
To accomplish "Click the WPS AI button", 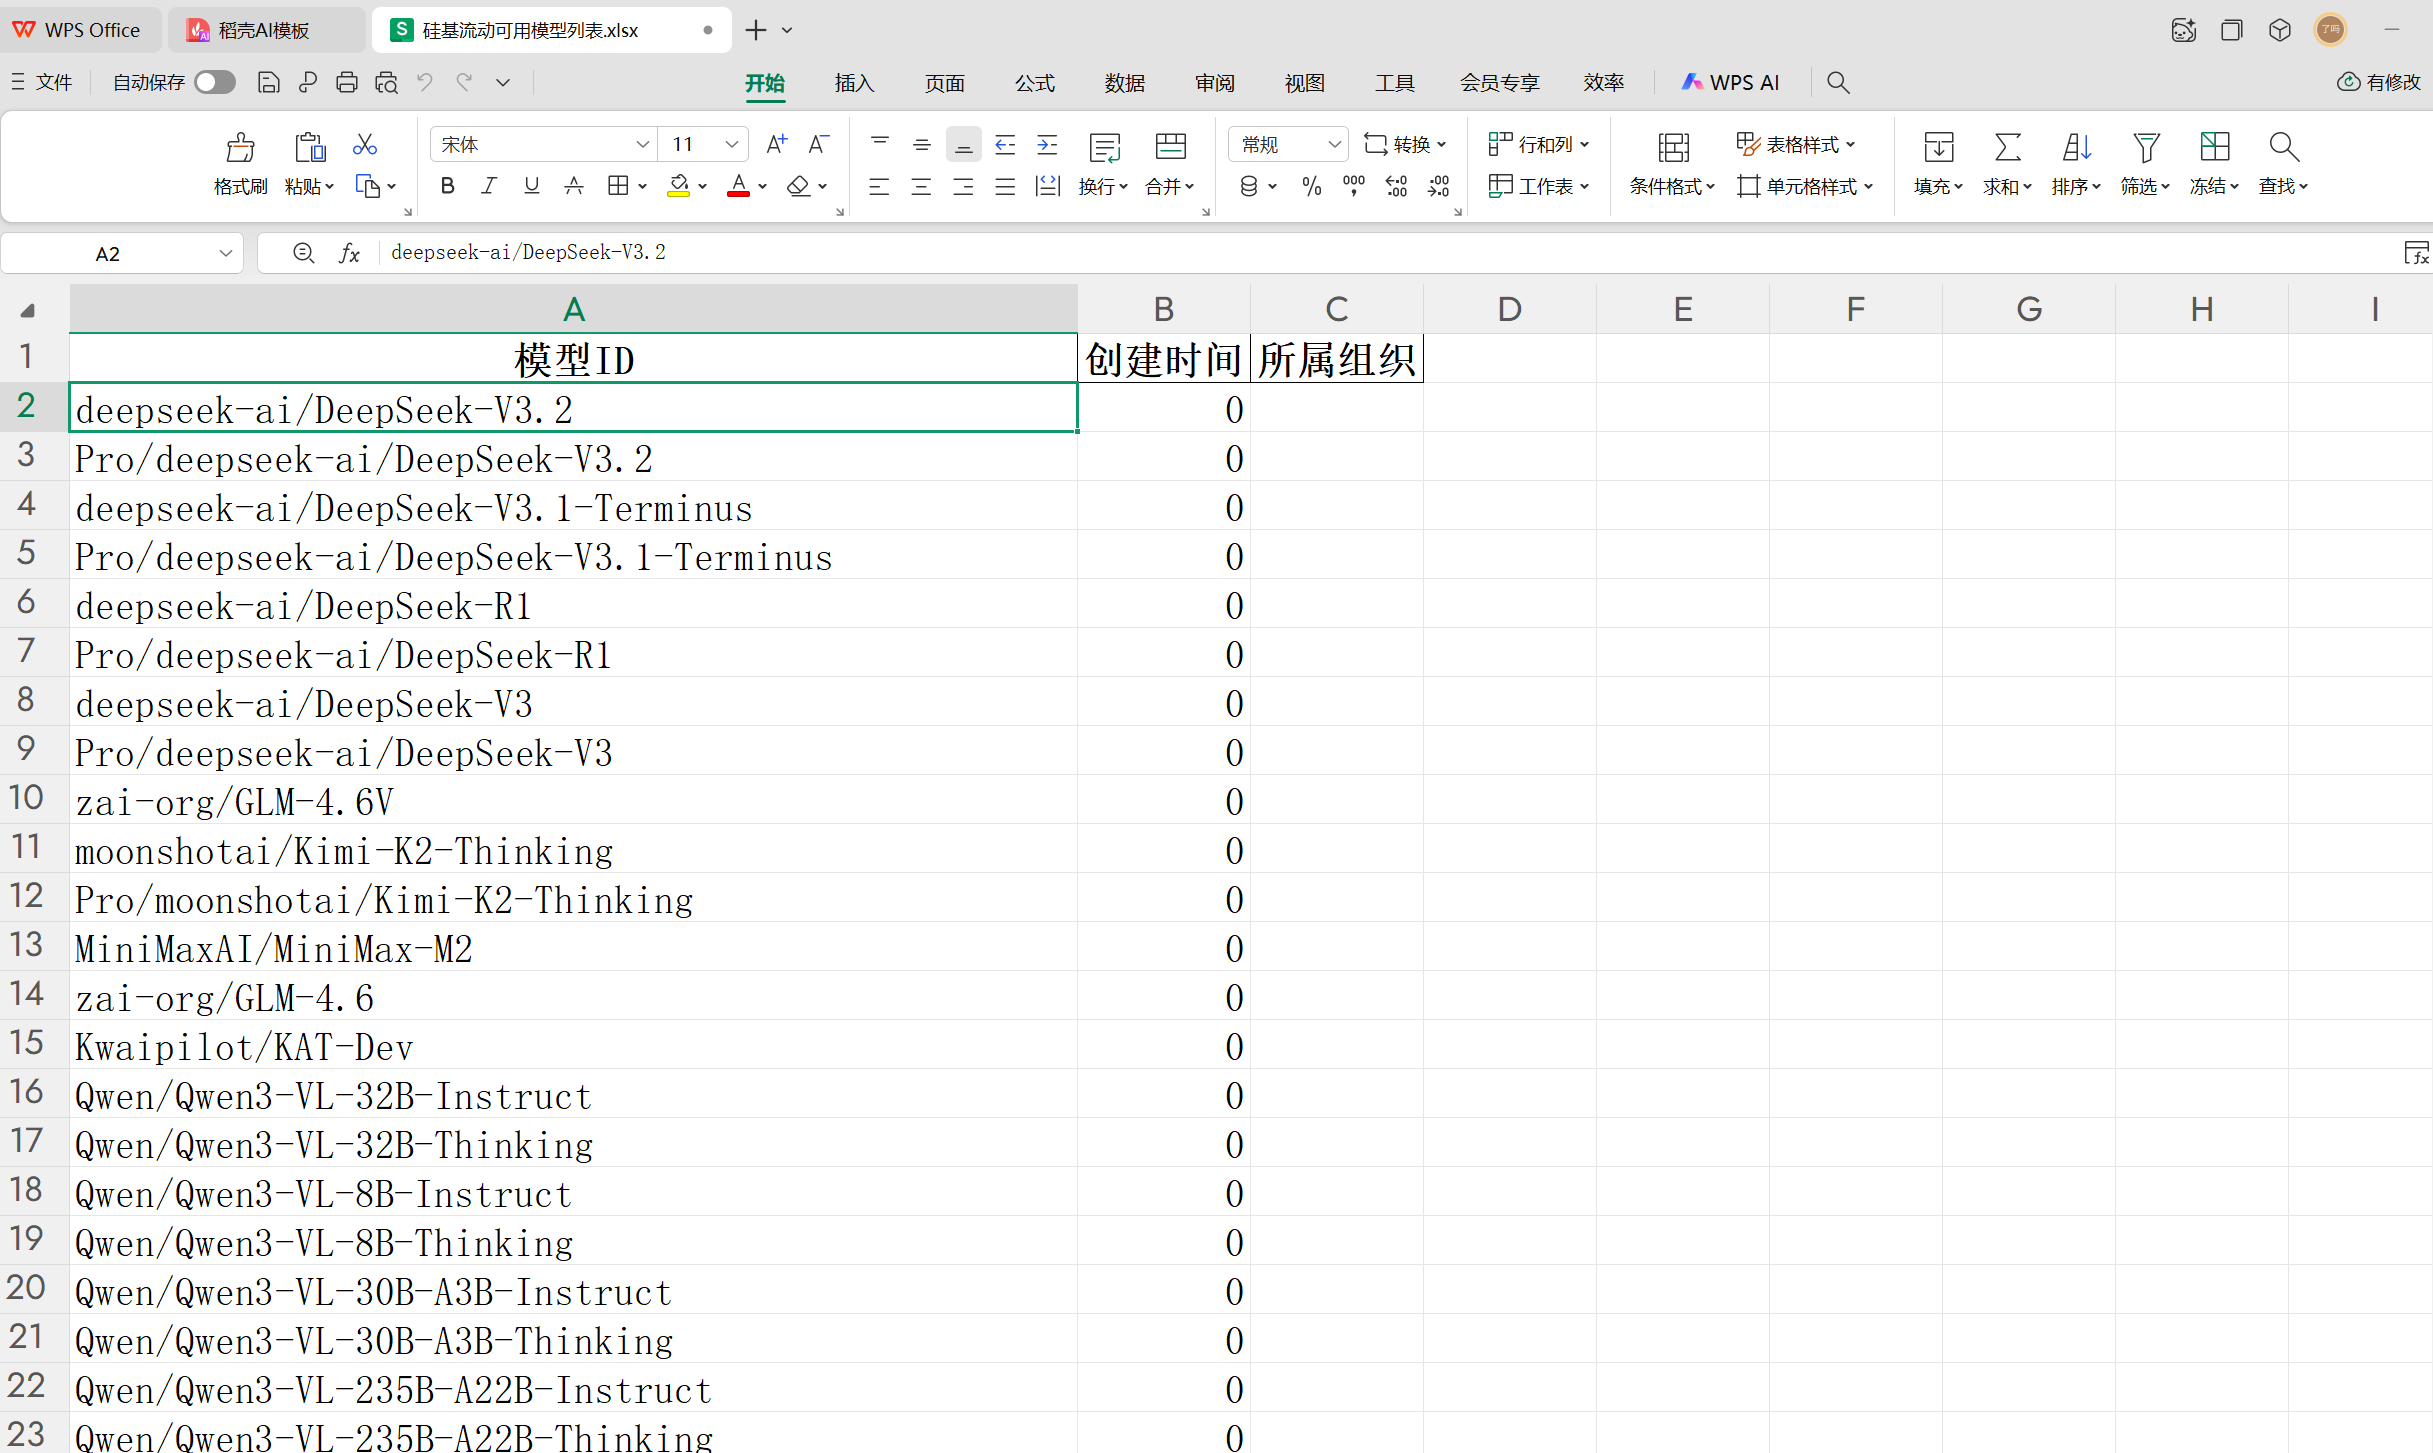I will (x=1731, y=83).
